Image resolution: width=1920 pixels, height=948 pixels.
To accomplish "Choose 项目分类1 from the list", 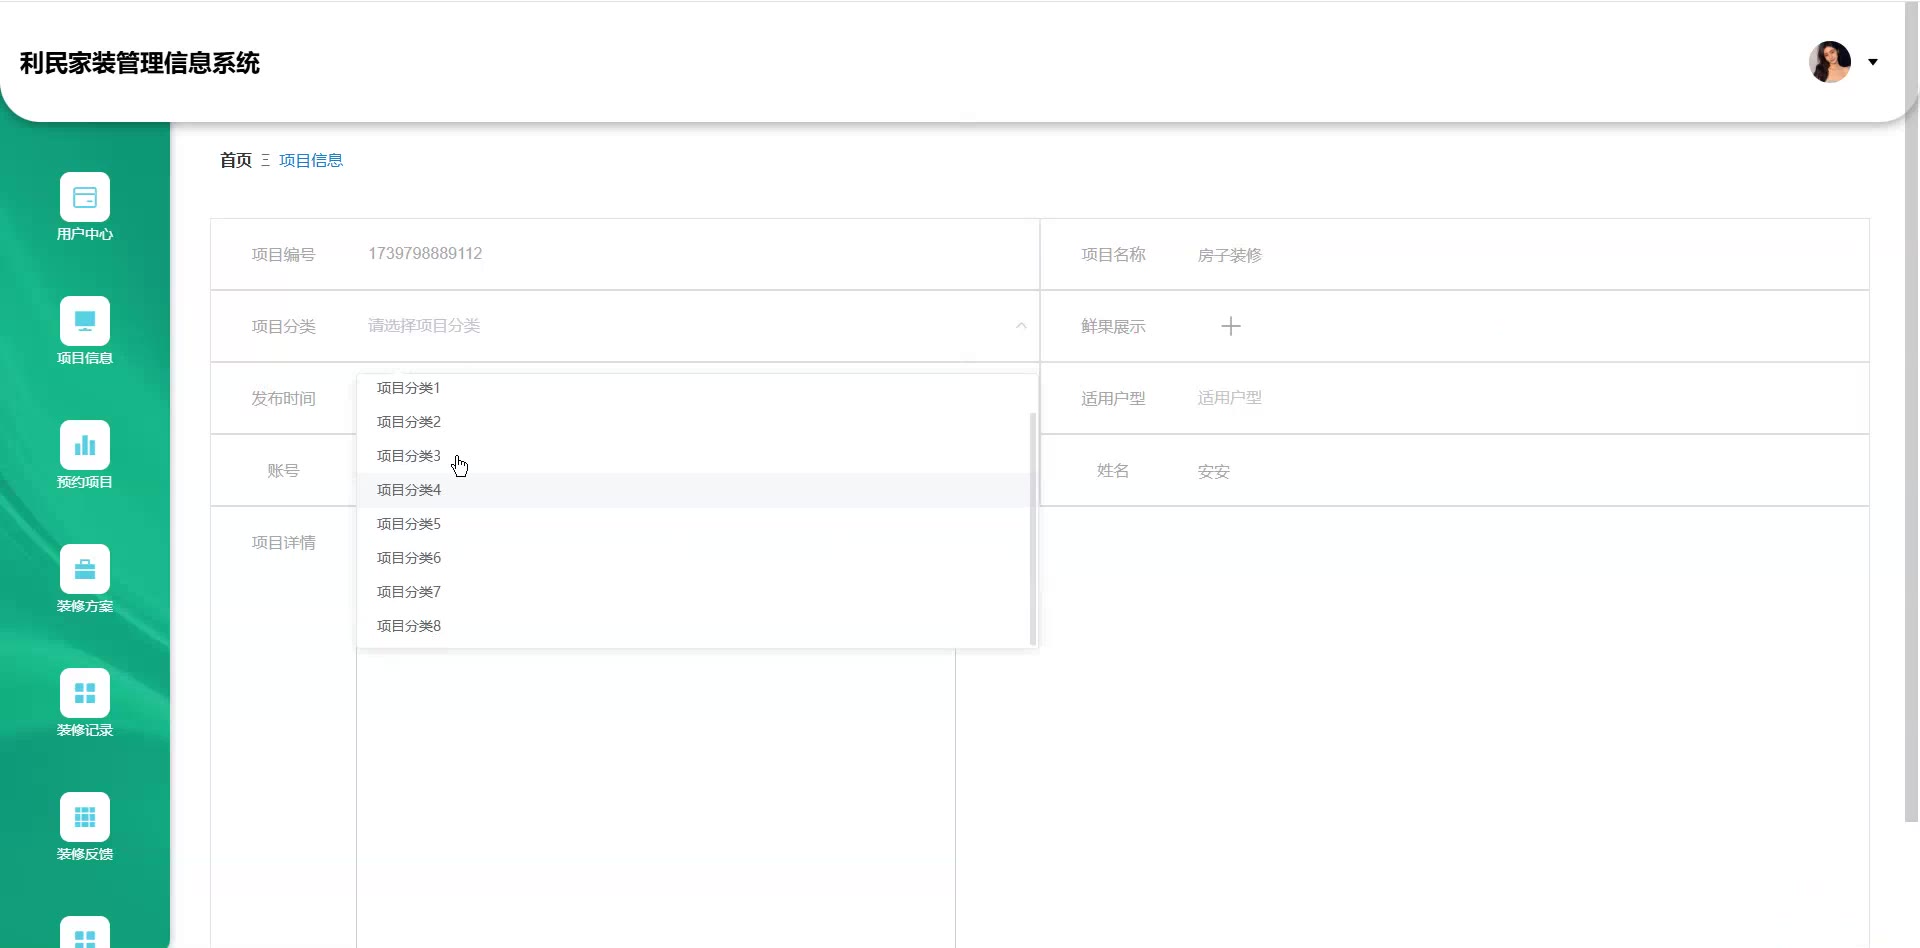I will point(408,388).
